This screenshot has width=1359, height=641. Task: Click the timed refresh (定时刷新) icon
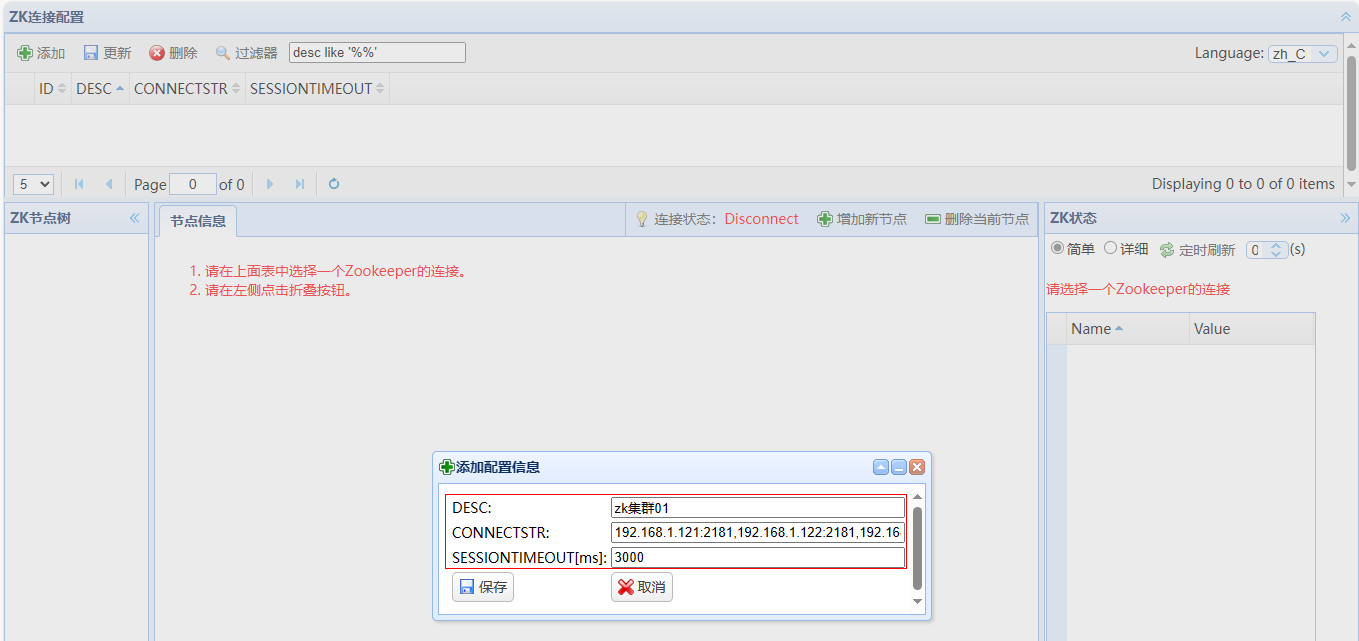click(x=1167, y=250)
